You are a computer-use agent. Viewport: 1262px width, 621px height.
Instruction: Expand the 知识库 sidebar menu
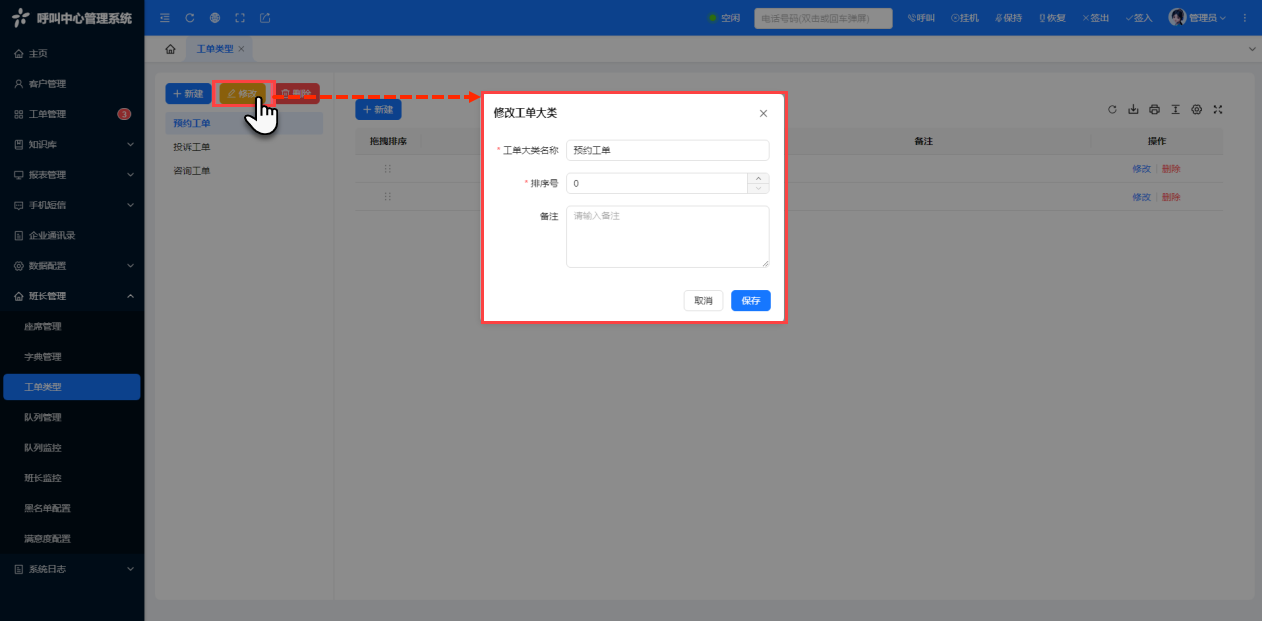(x=72, y=145)
